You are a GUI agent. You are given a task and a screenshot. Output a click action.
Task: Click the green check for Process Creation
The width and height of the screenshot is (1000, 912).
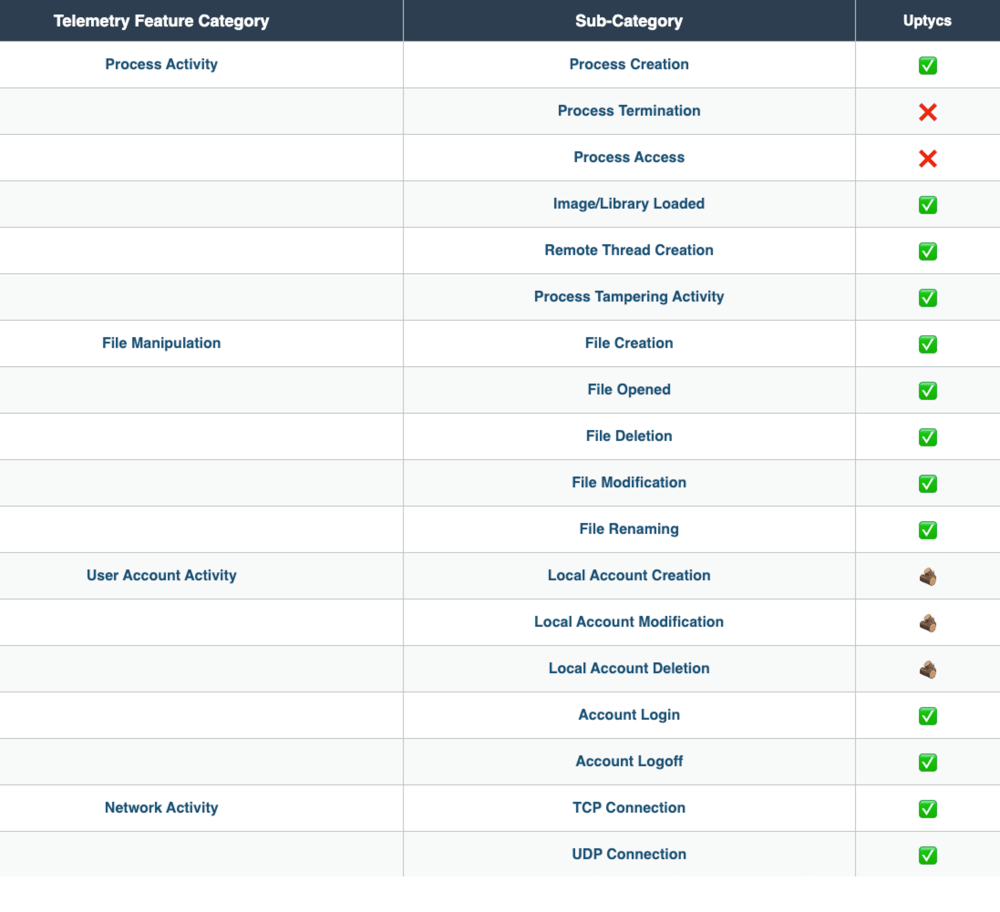pyautogui.click(x=927, y=65)
